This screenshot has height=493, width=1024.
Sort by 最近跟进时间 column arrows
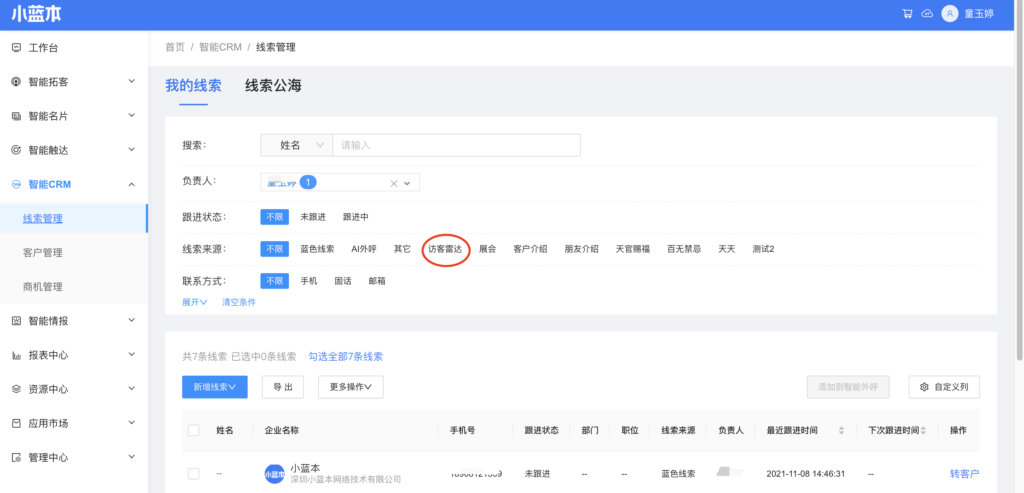click(841, 430)
